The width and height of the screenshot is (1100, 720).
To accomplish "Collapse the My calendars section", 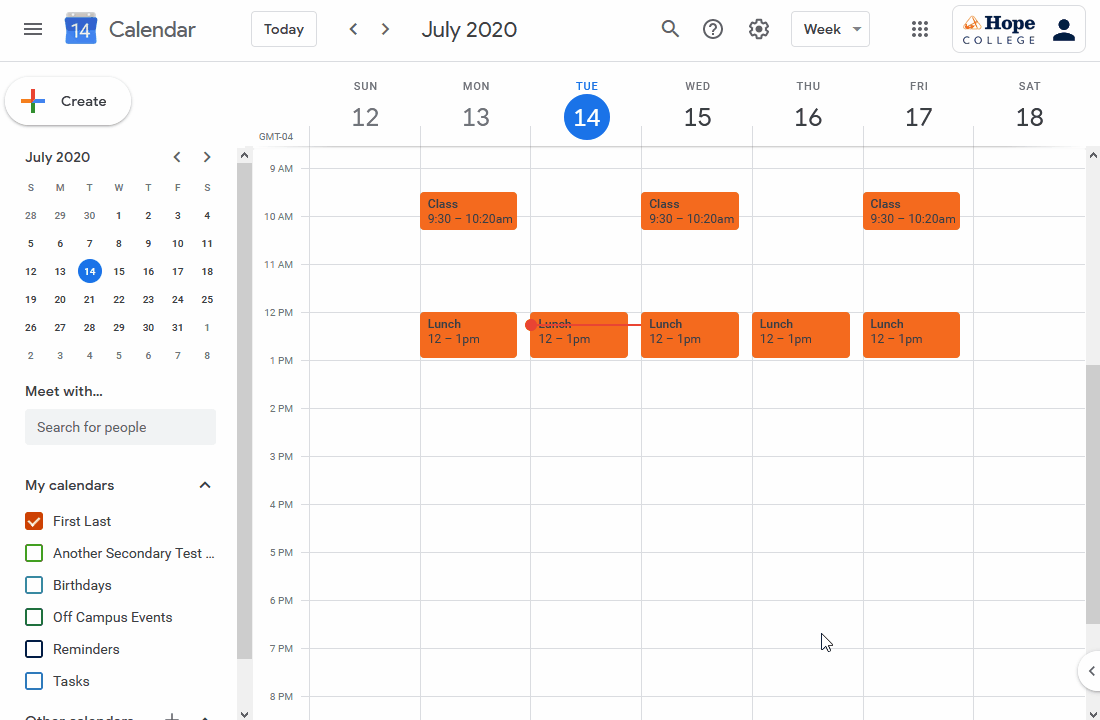I will click(x=204, y=485).
